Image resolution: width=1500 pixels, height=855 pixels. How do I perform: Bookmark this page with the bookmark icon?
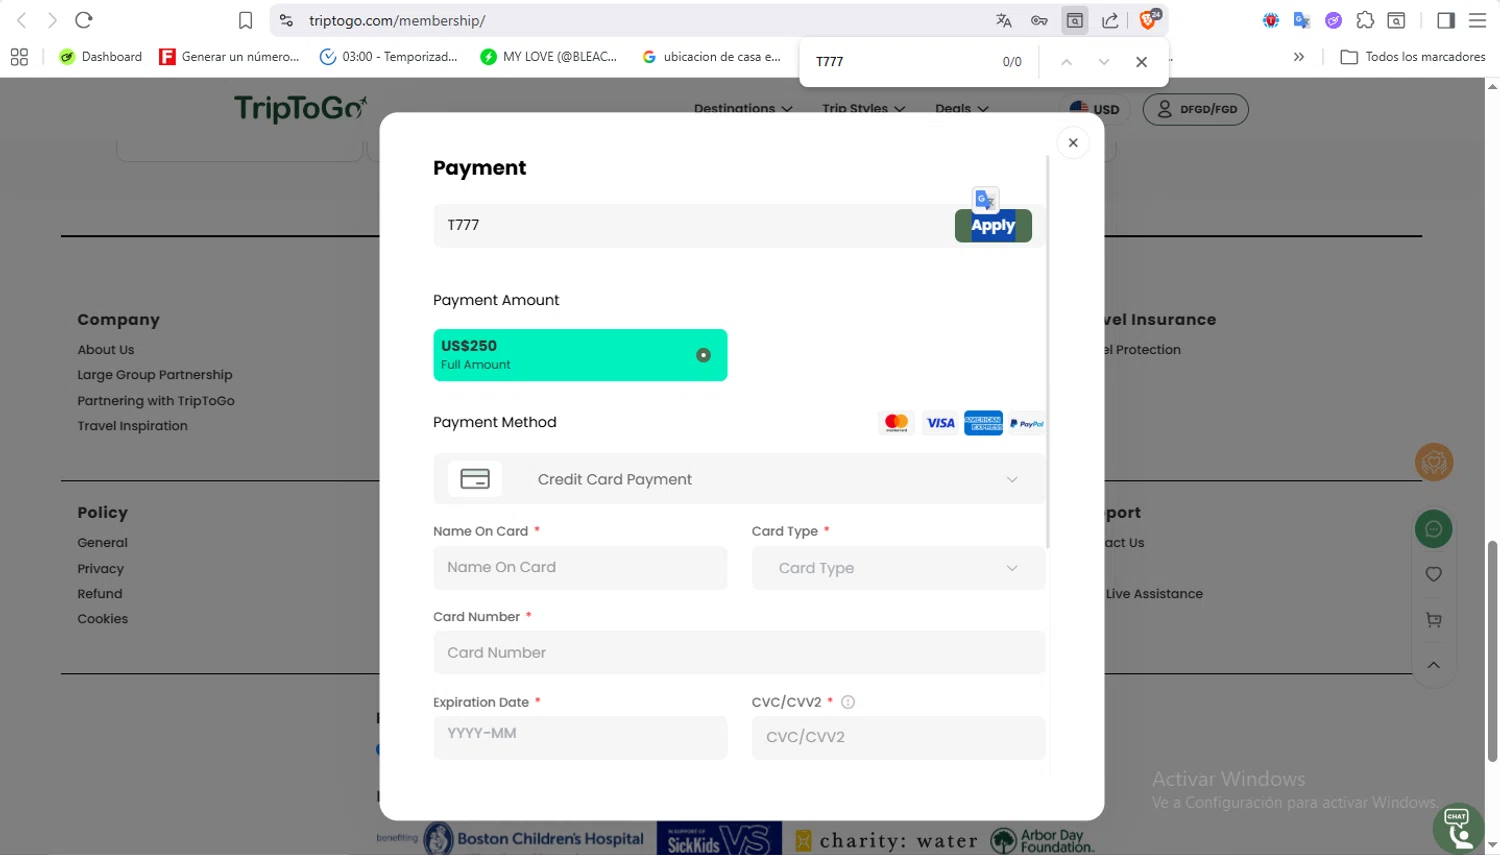[245, 20]
